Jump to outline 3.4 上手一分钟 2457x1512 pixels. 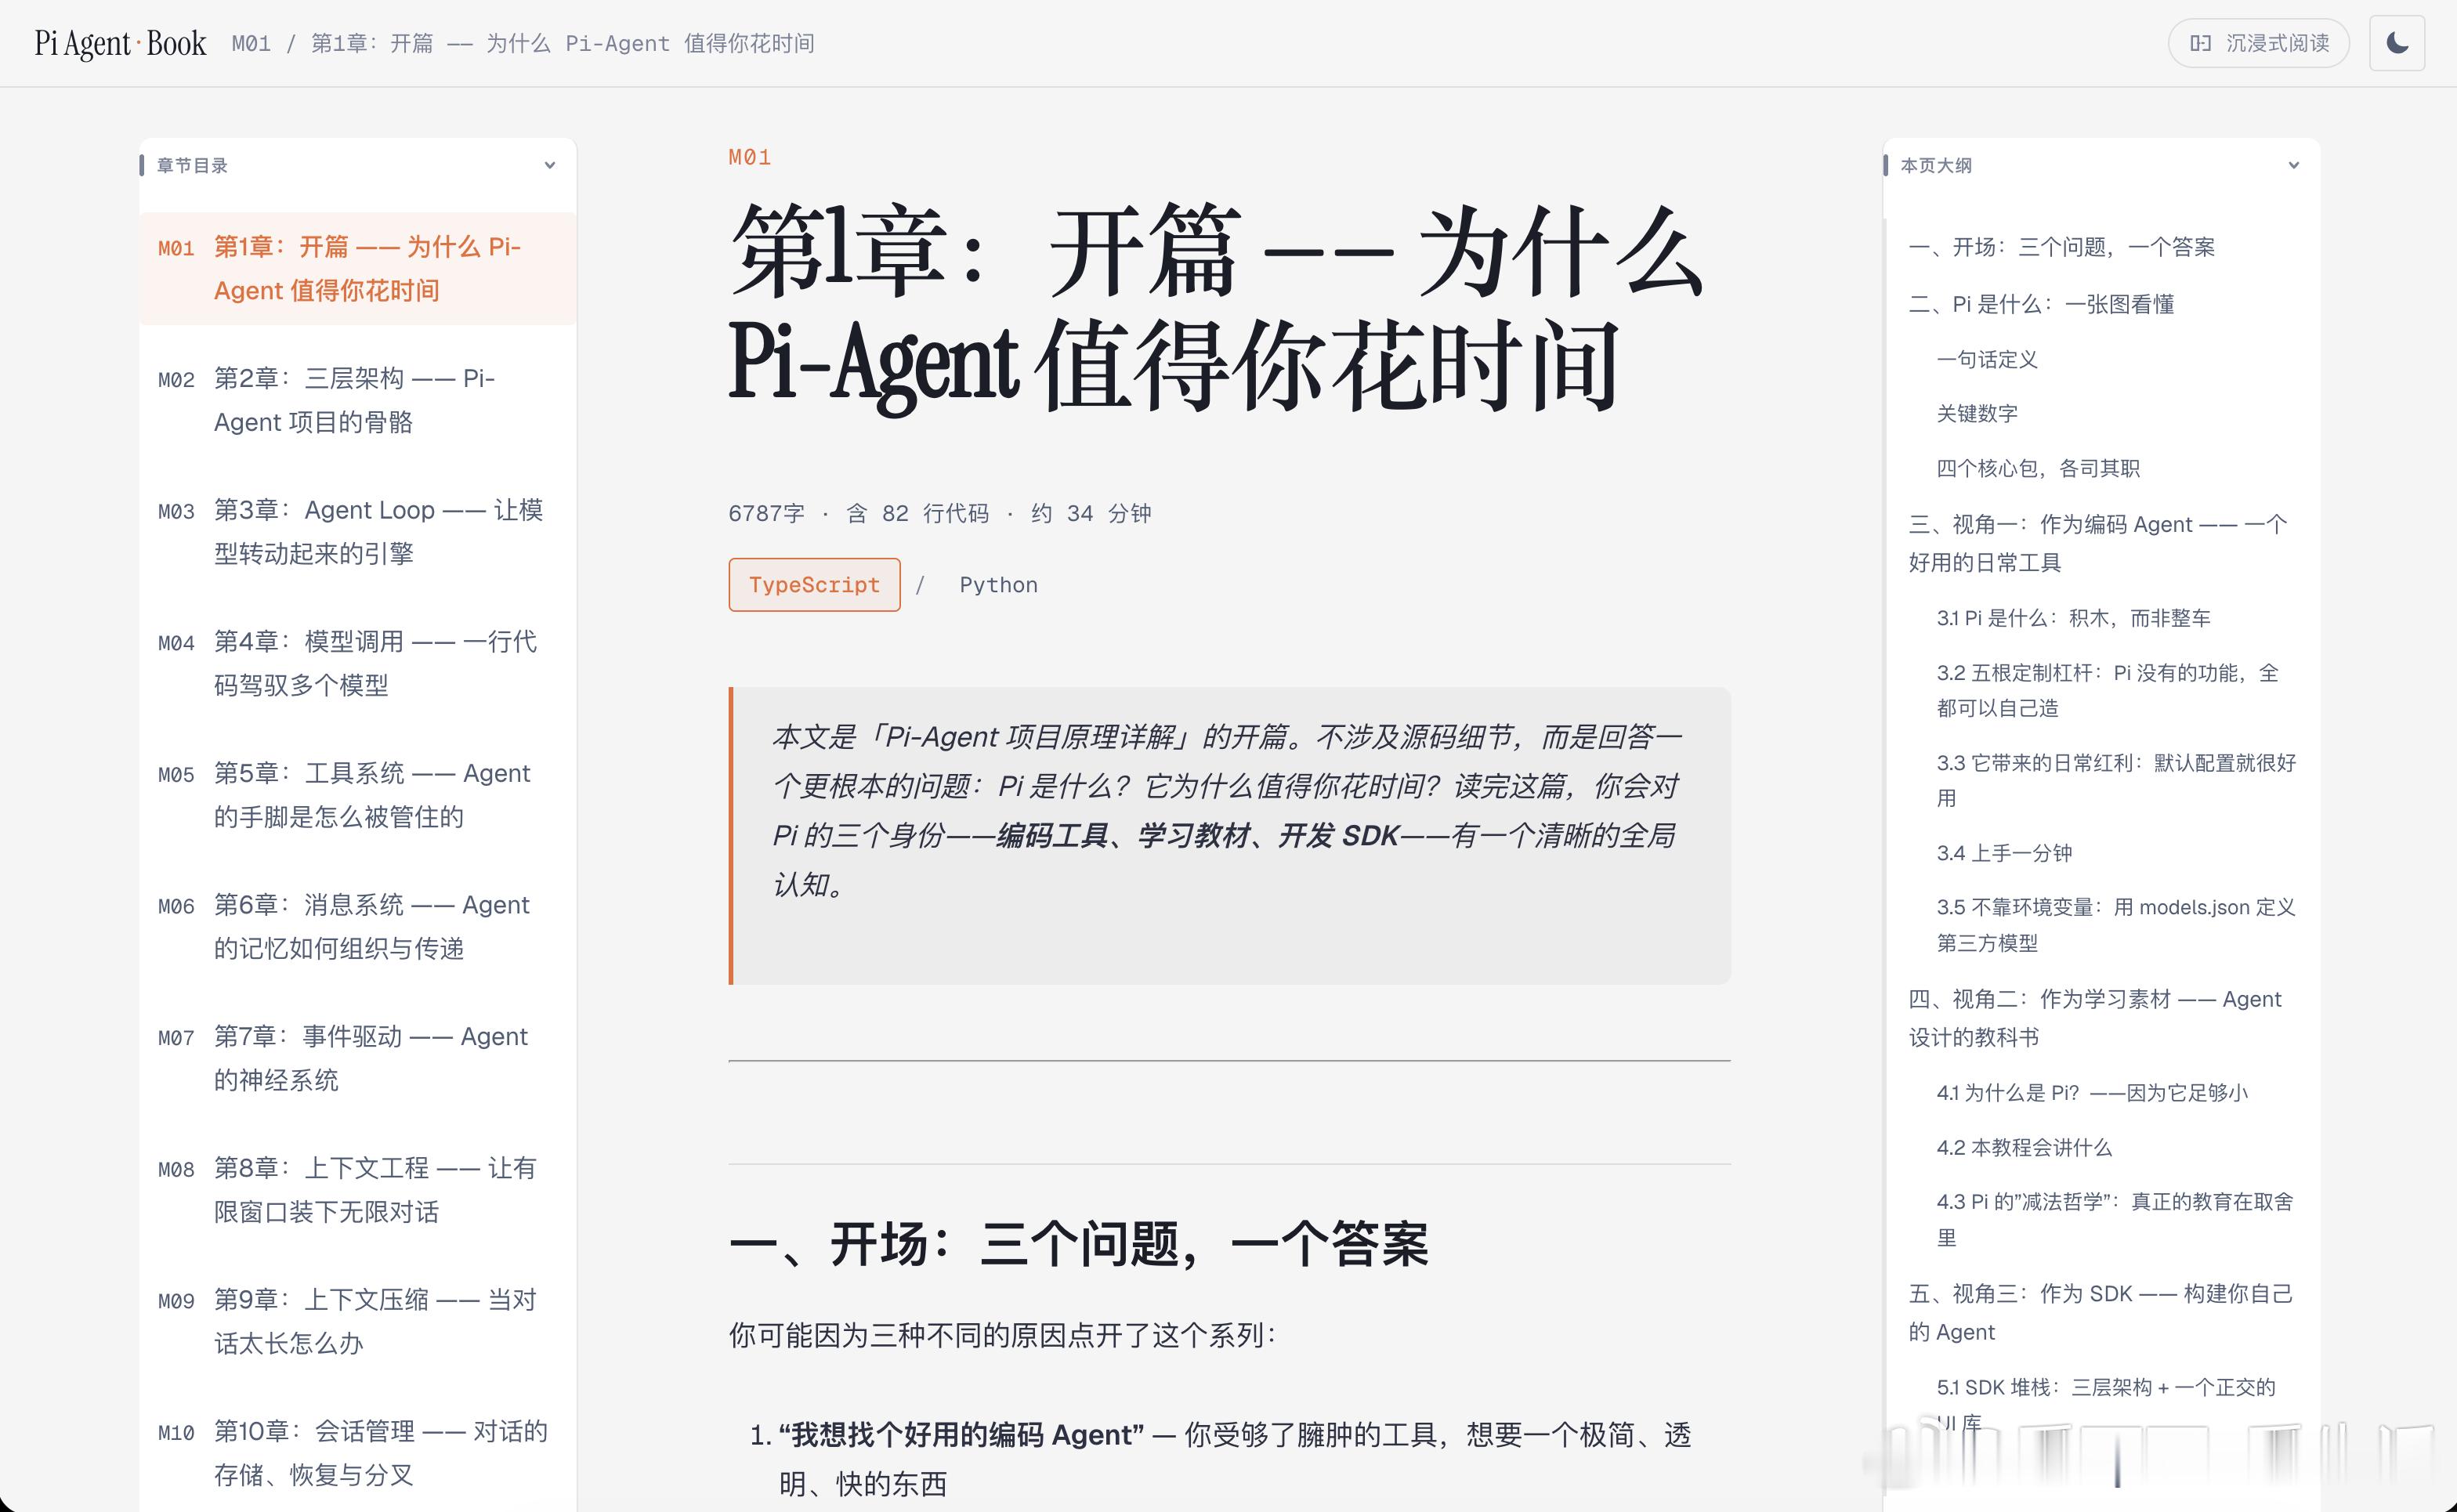click(2003, 853)
